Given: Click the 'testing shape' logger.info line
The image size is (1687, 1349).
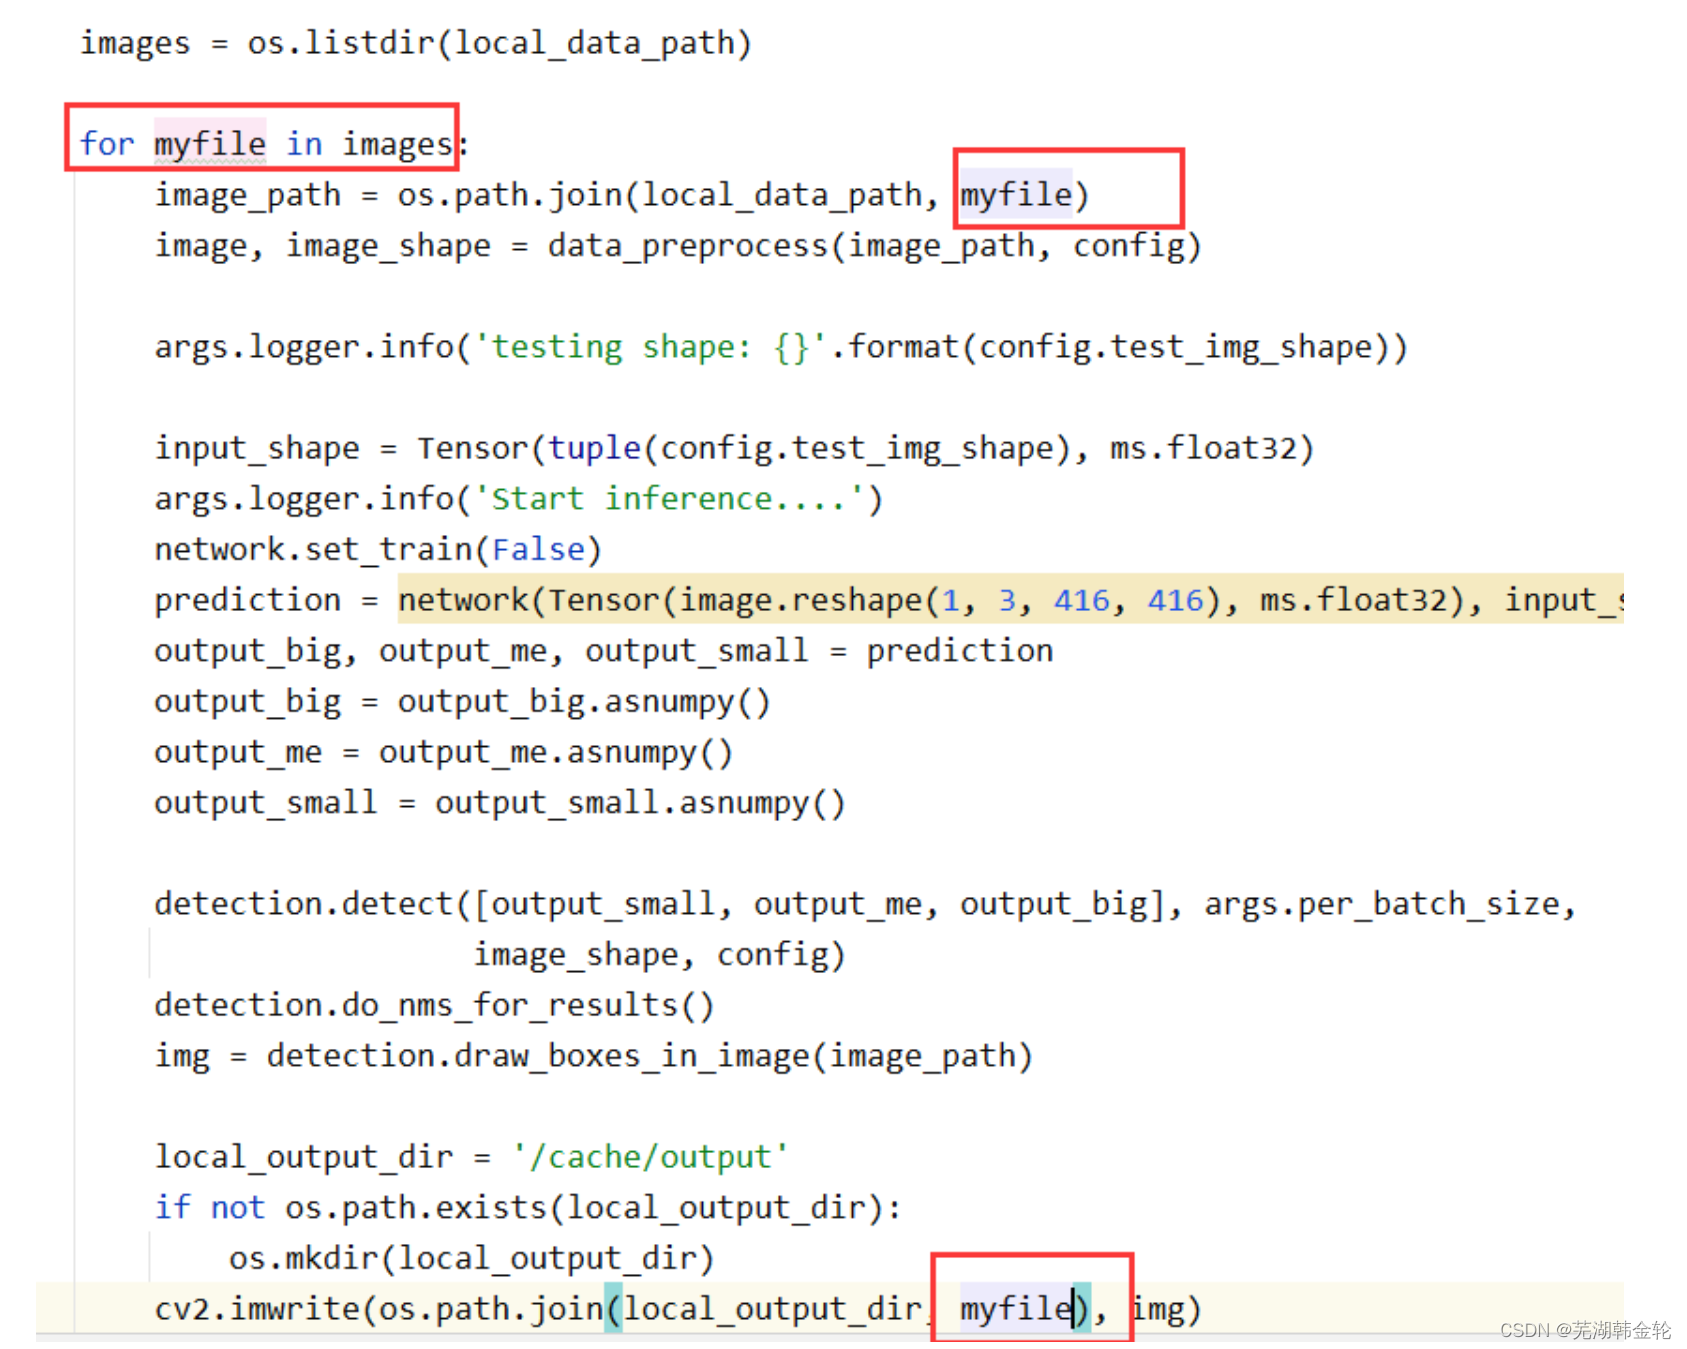Looking at the screenshot, I should click(781, 347).
